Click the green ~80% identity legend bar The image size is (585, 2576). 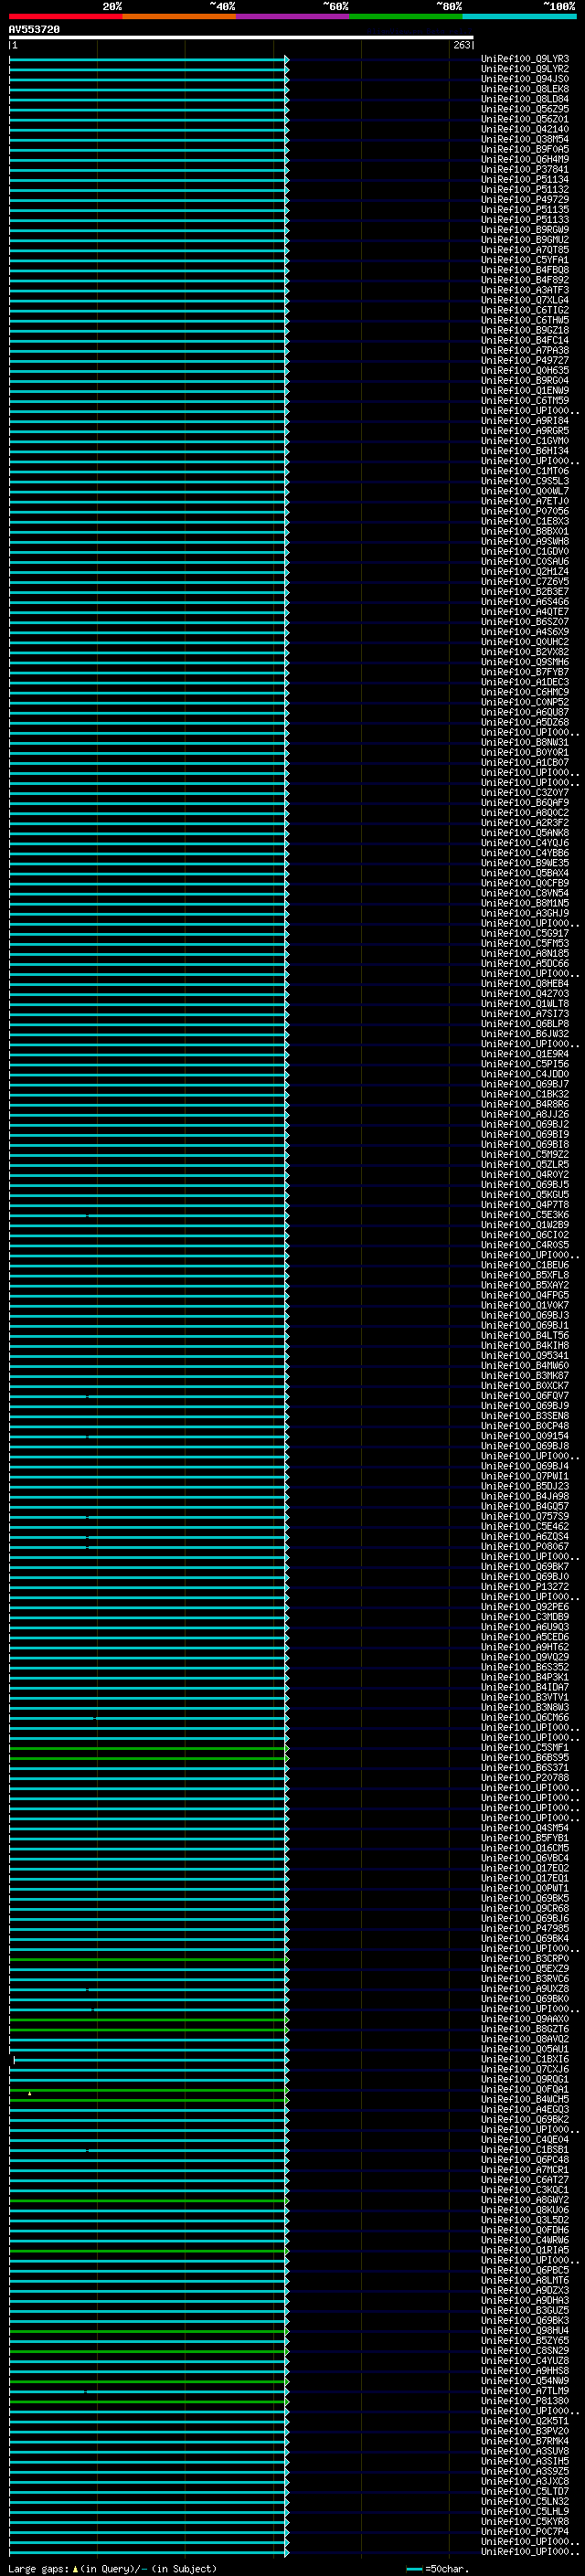(405, 17)
